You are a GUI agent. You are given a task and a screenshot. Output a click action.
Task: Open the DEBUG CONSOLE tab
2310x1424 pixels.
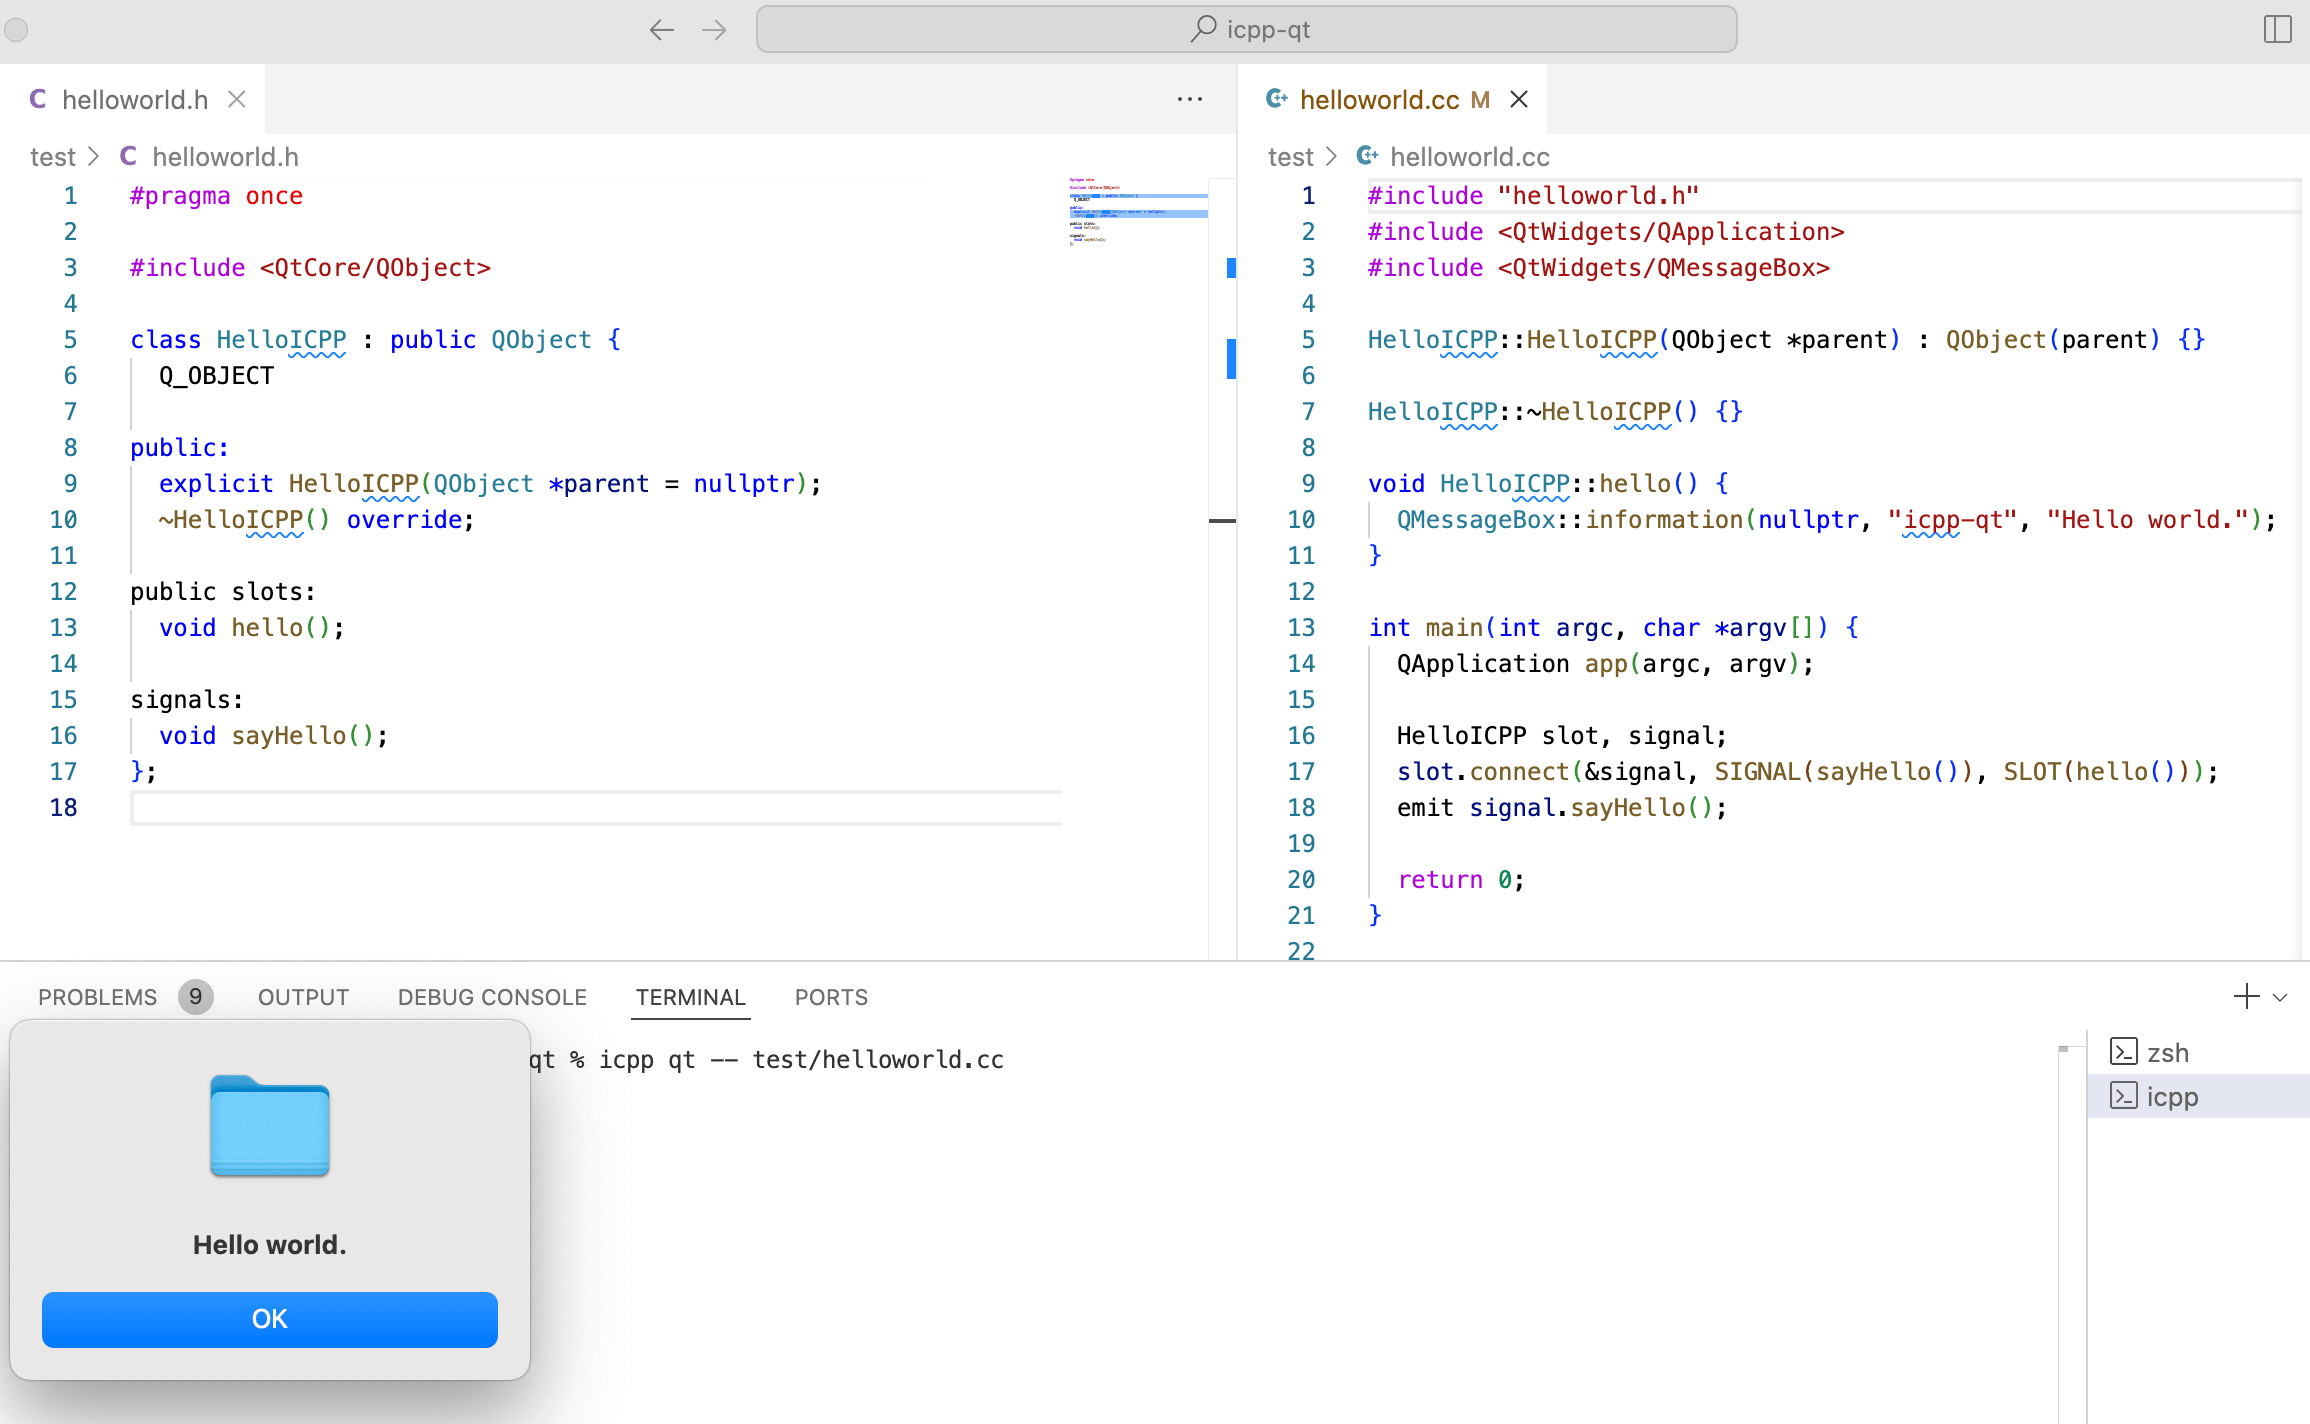491,996
